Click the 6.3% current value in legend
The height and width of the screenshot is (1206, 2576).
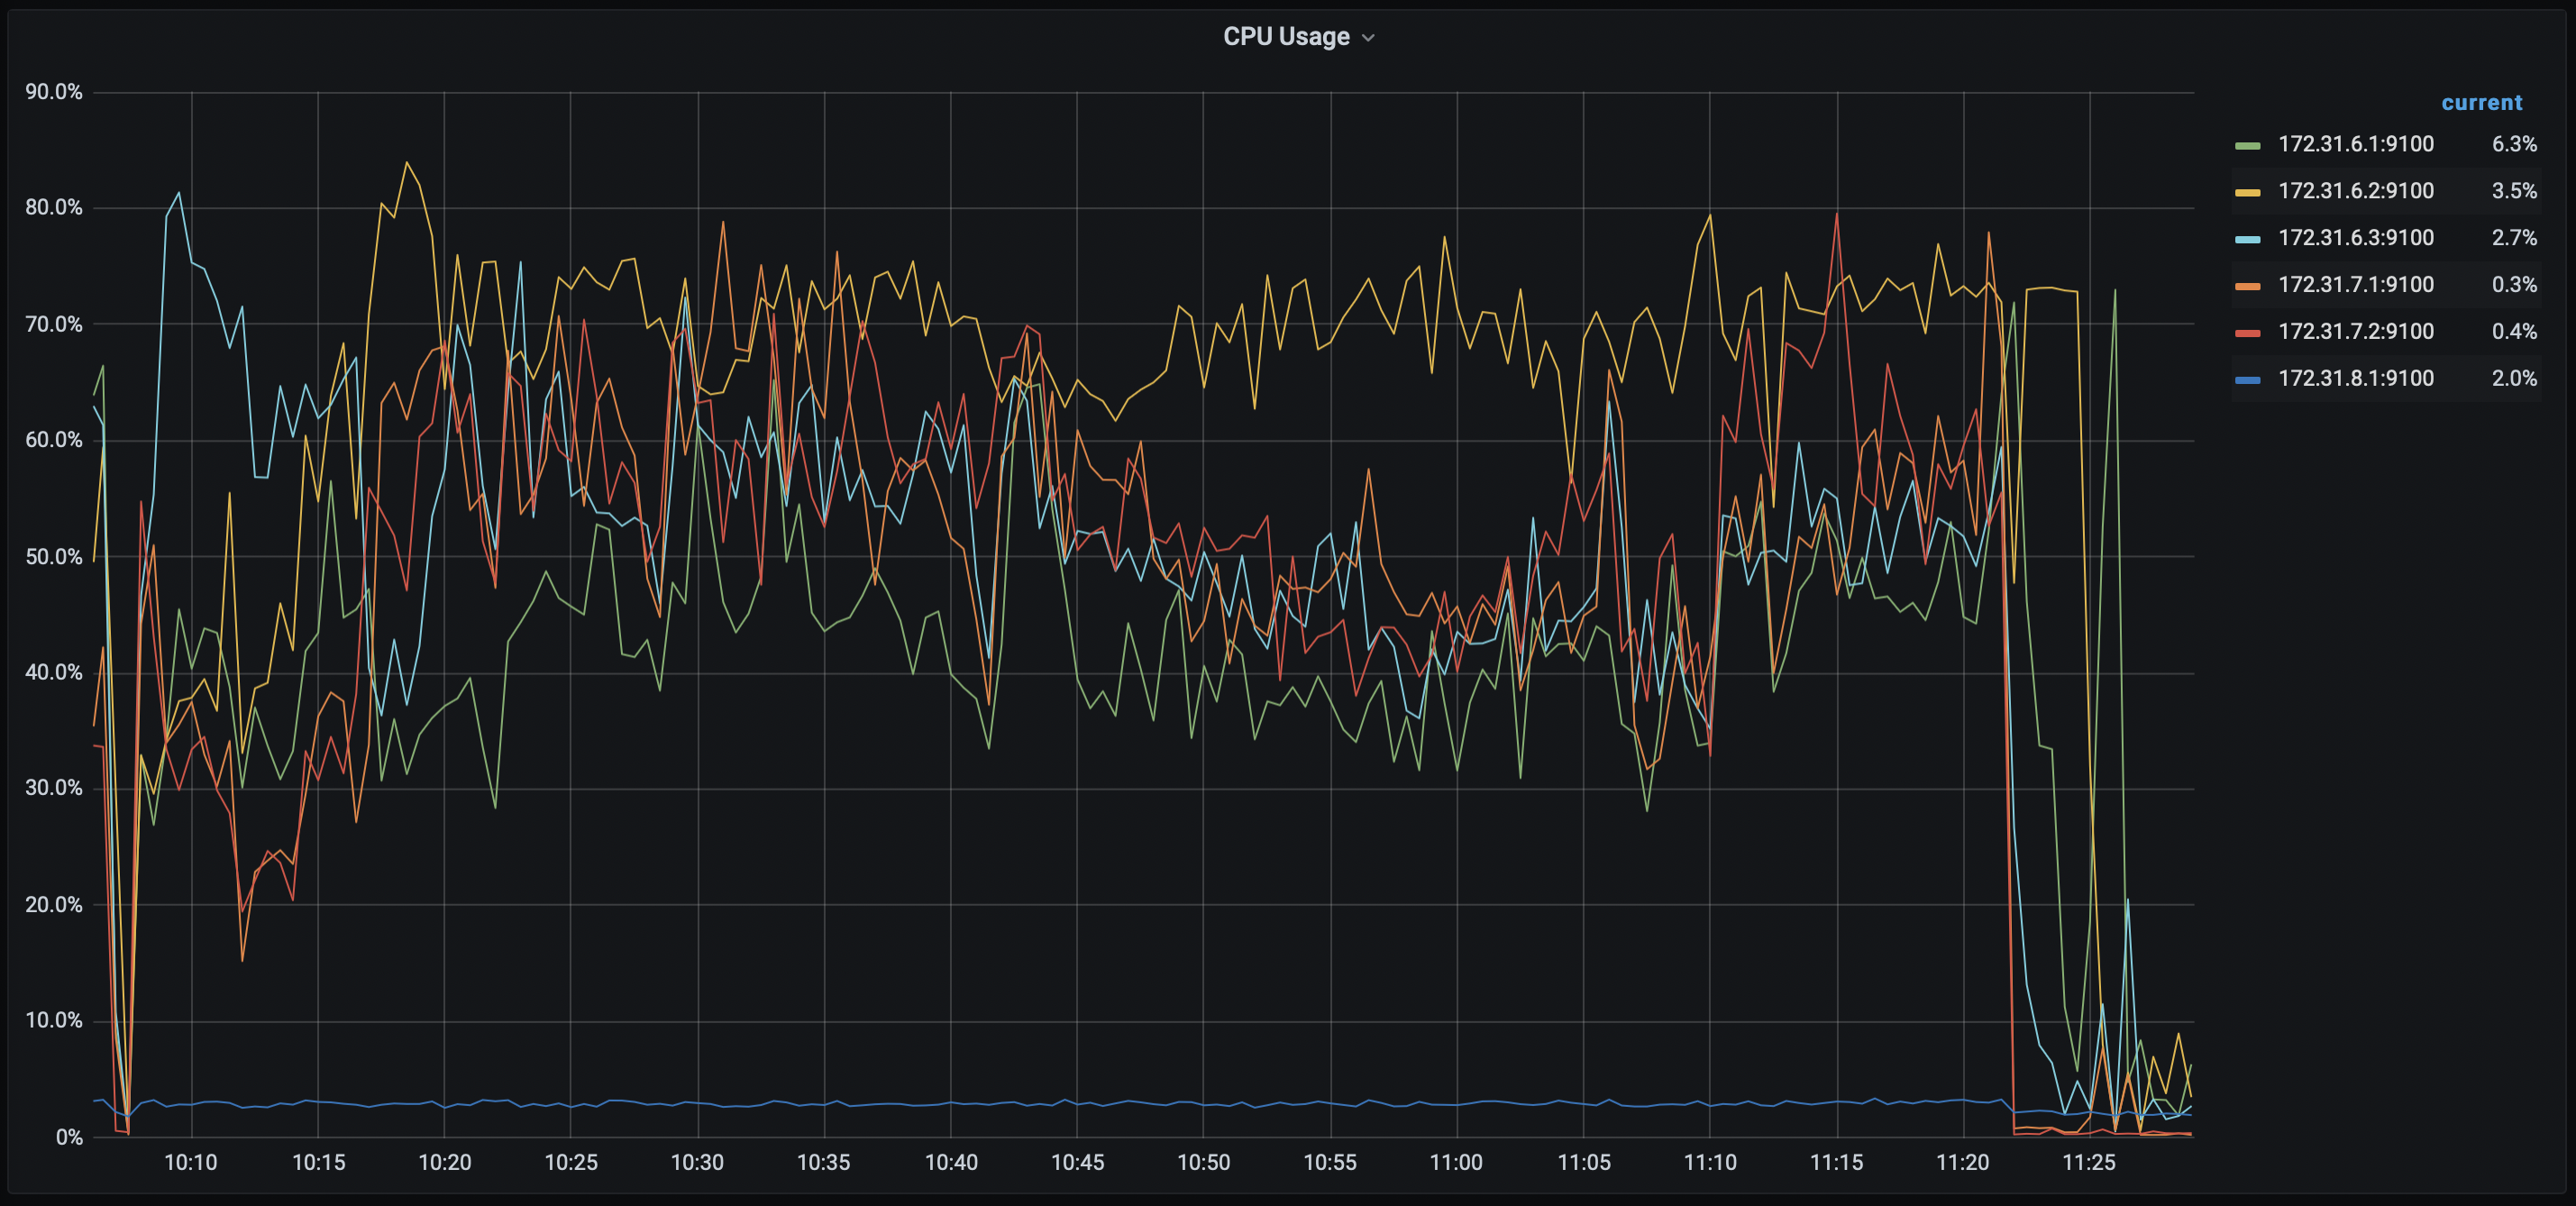(2513, 144)
